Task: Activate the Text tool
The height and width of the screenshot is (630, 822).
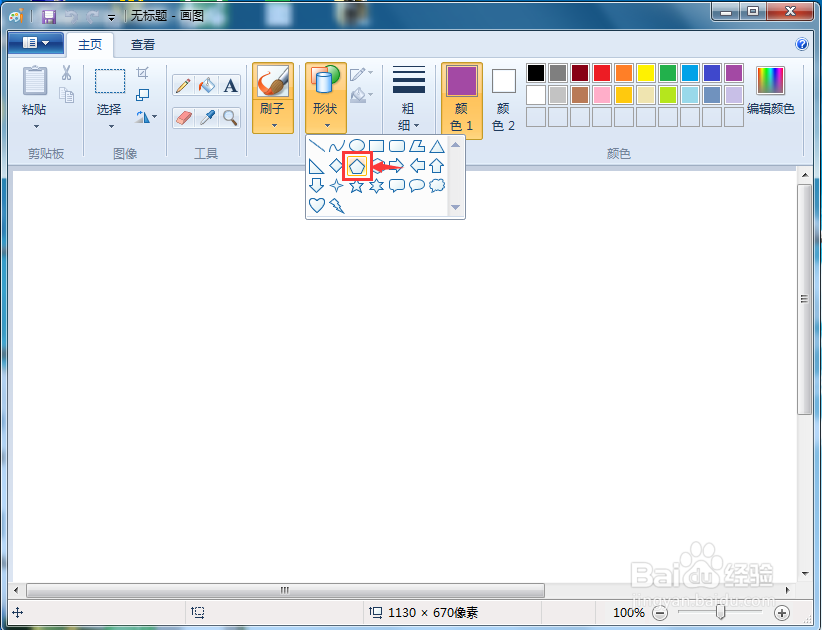Action: tap(230, 85)
